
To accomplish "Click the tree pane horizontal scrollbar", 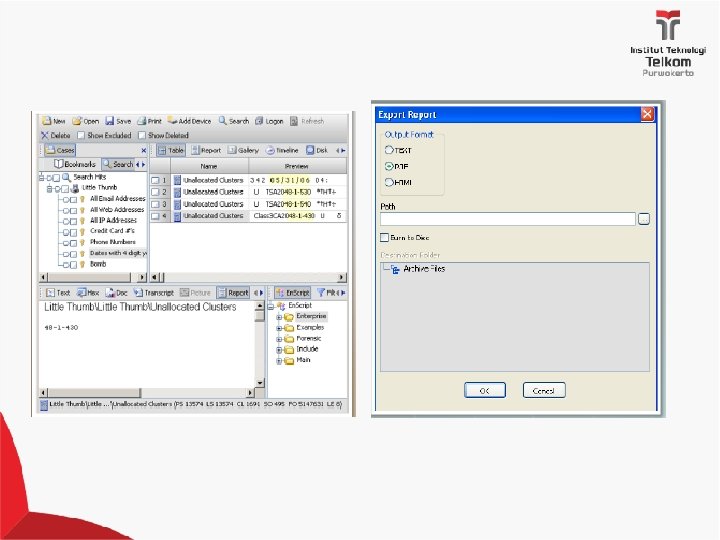I will click(93, 277).
